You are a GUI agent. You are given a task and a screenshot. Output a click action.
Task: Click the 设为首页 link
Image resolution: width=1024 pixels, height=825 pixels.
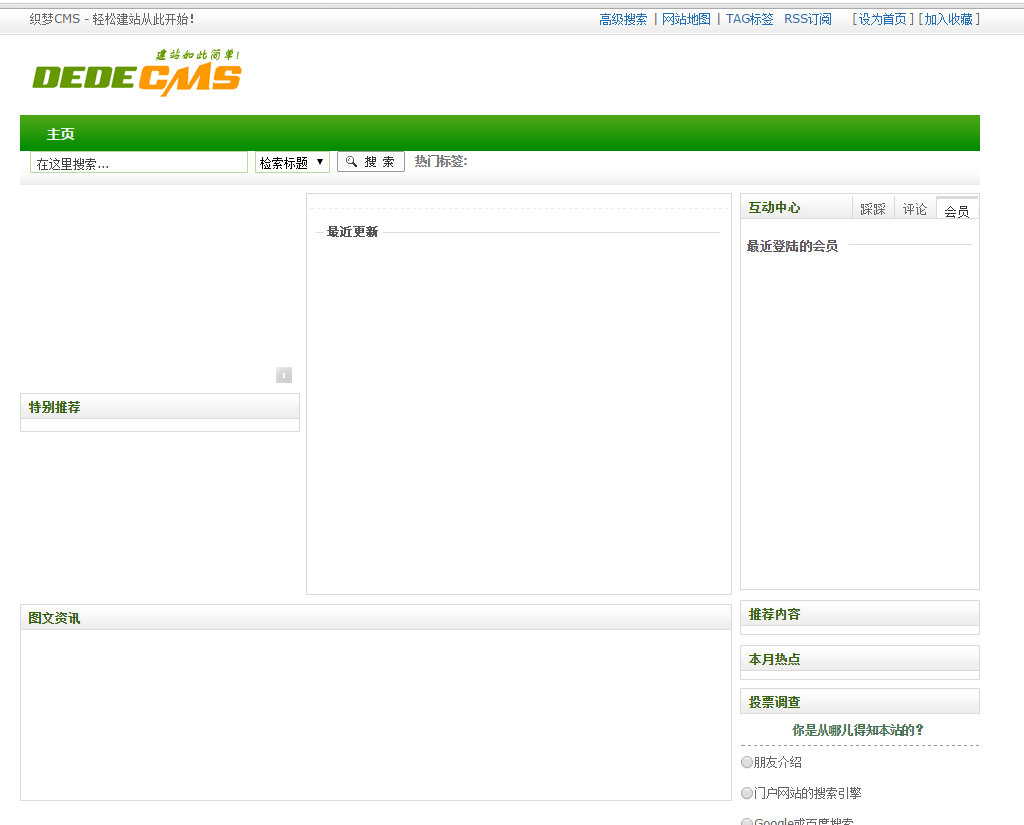(883, 19)
